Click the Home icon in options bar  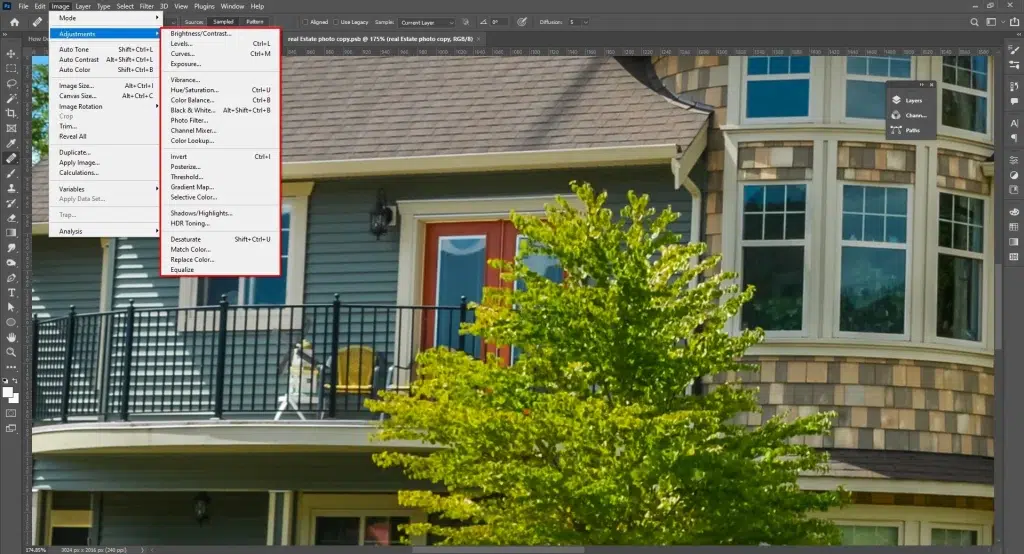(14, 21)
